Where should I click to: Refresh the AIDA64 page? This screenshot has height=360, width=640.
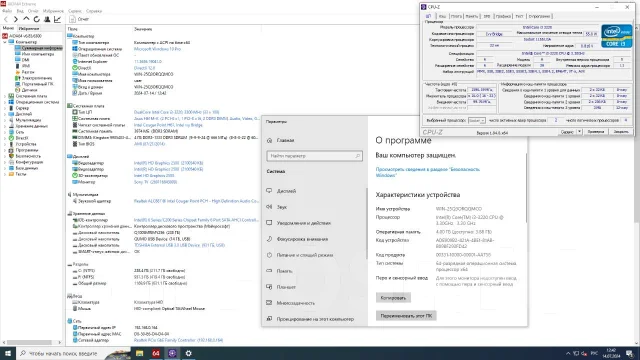37,19
